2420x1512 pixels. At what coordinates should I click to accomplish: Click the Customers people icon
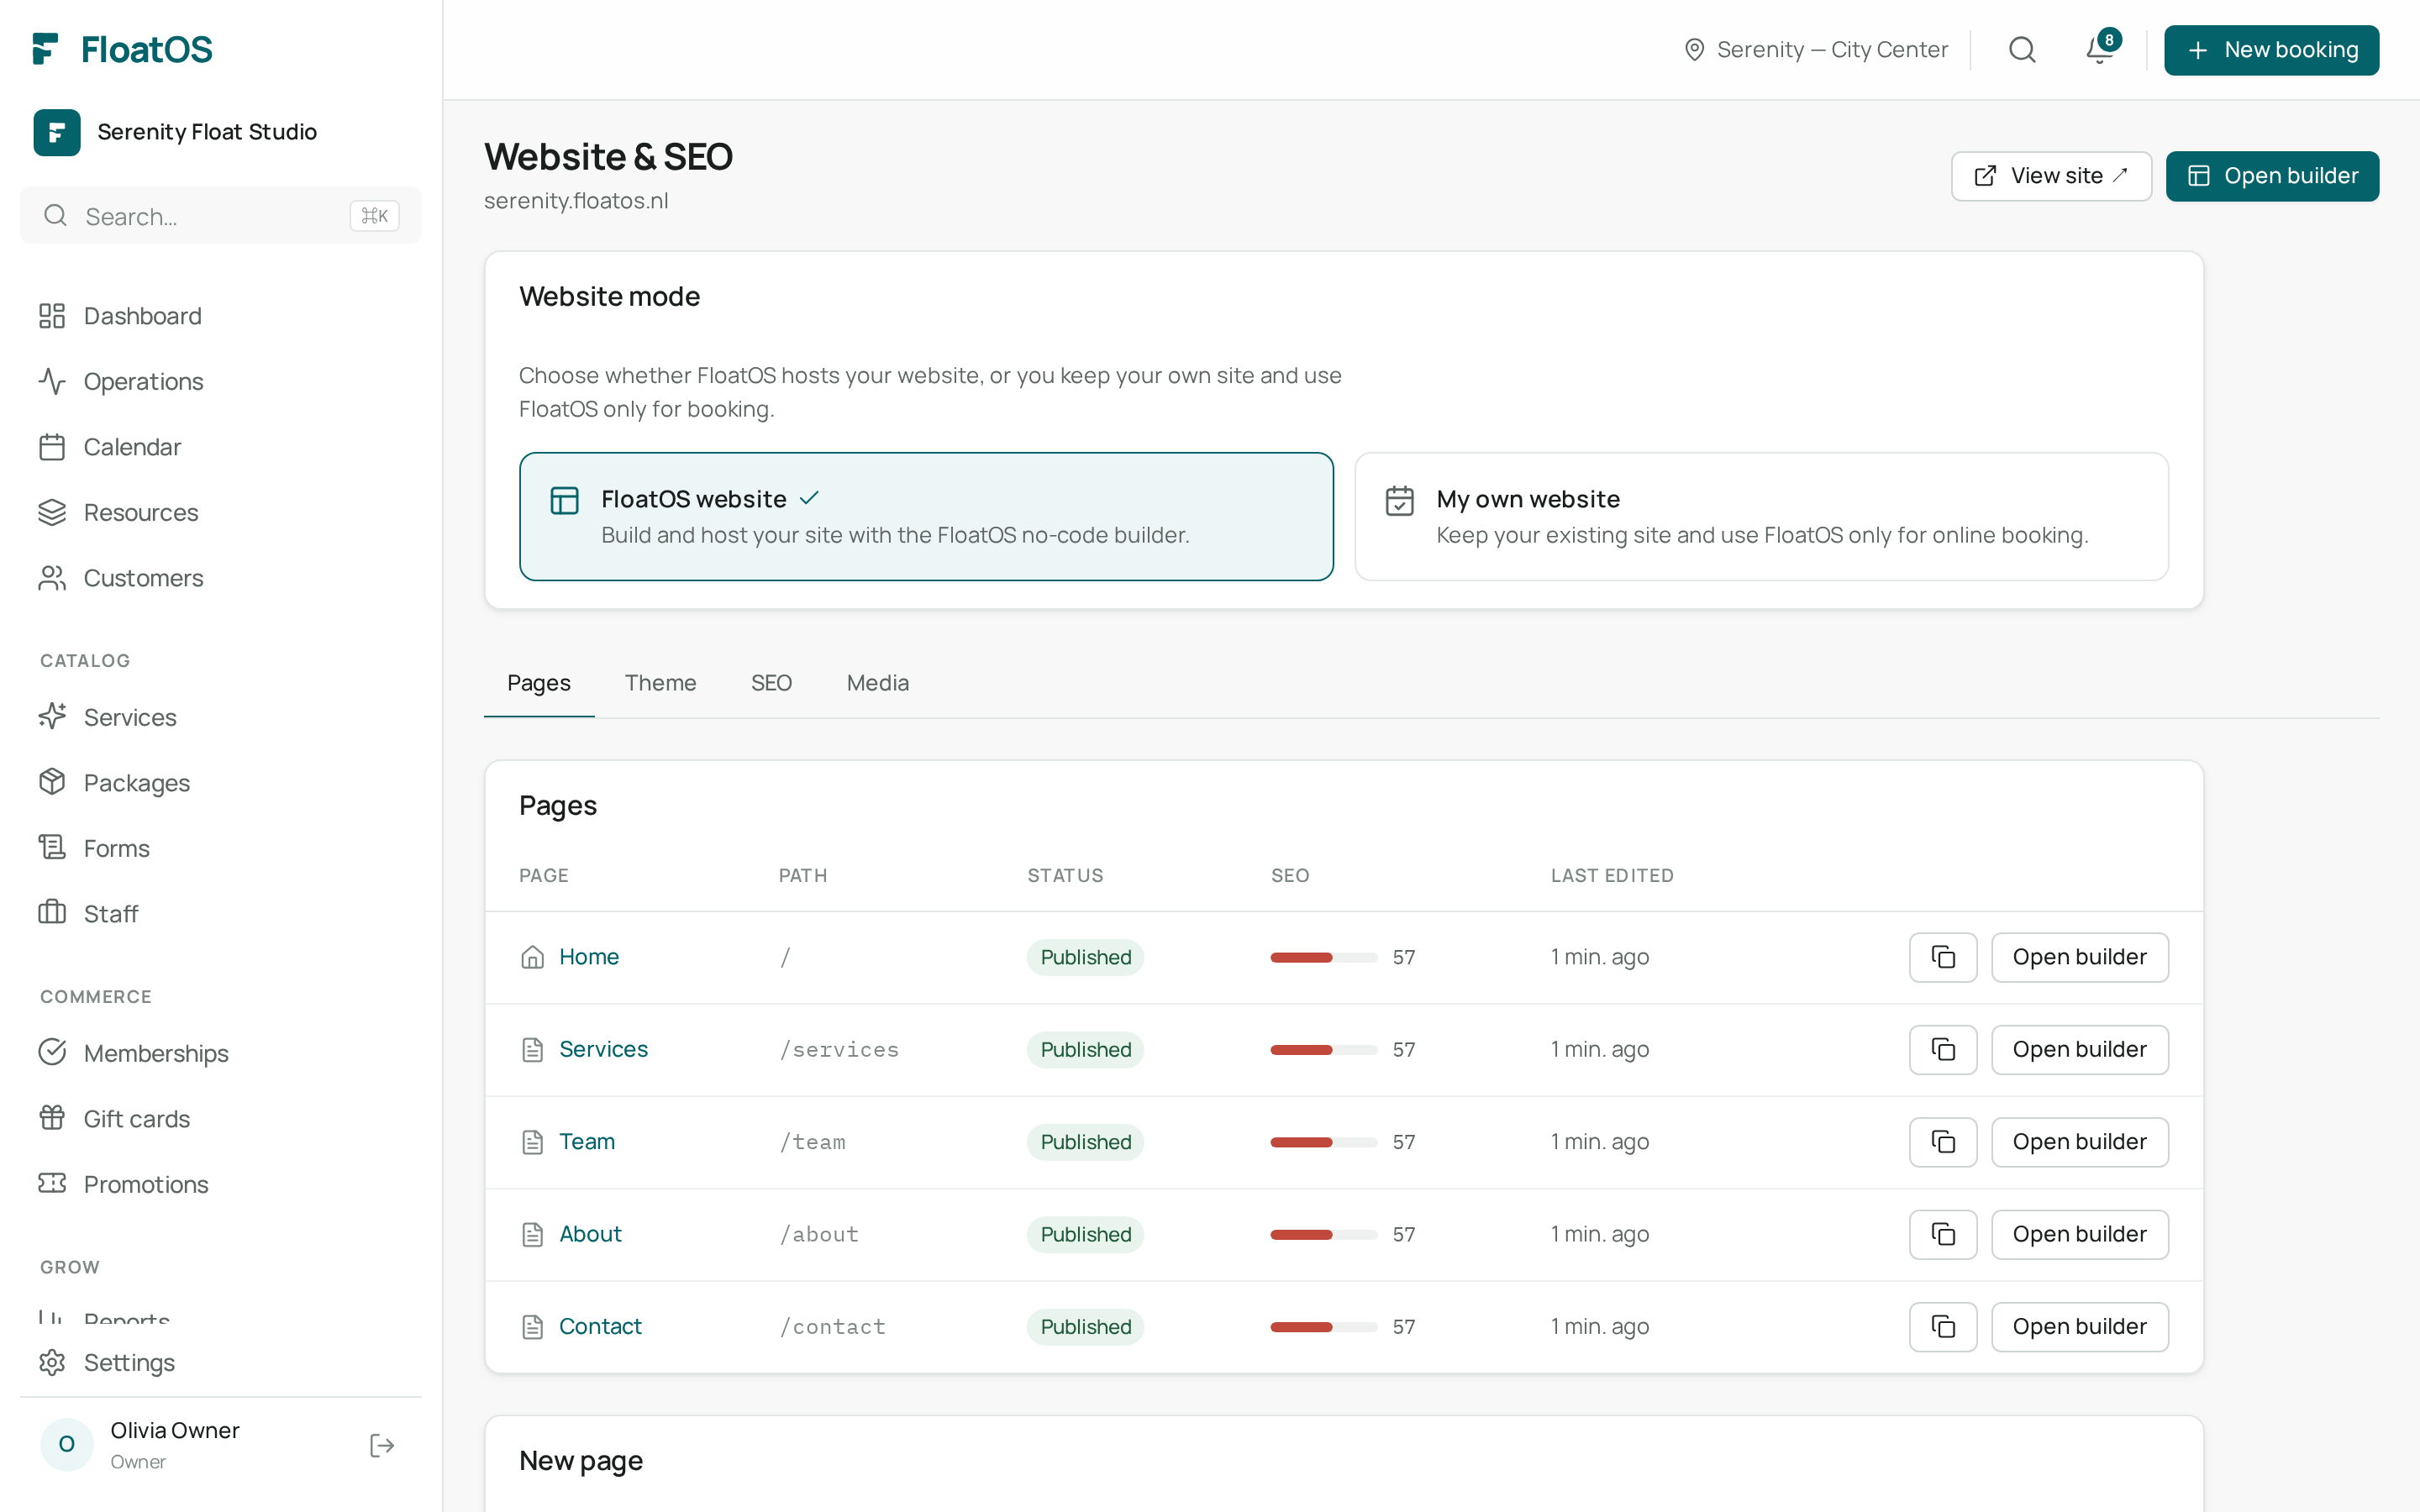click(52, 578)
